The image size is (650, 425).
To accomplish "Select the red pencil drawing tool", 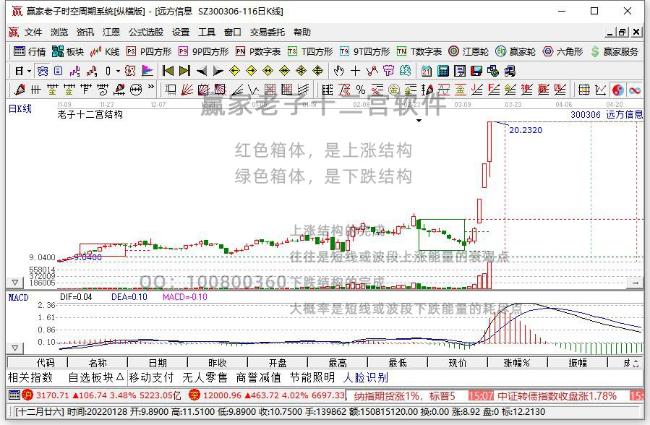I will pyautogui.click(x=19, y=89).
